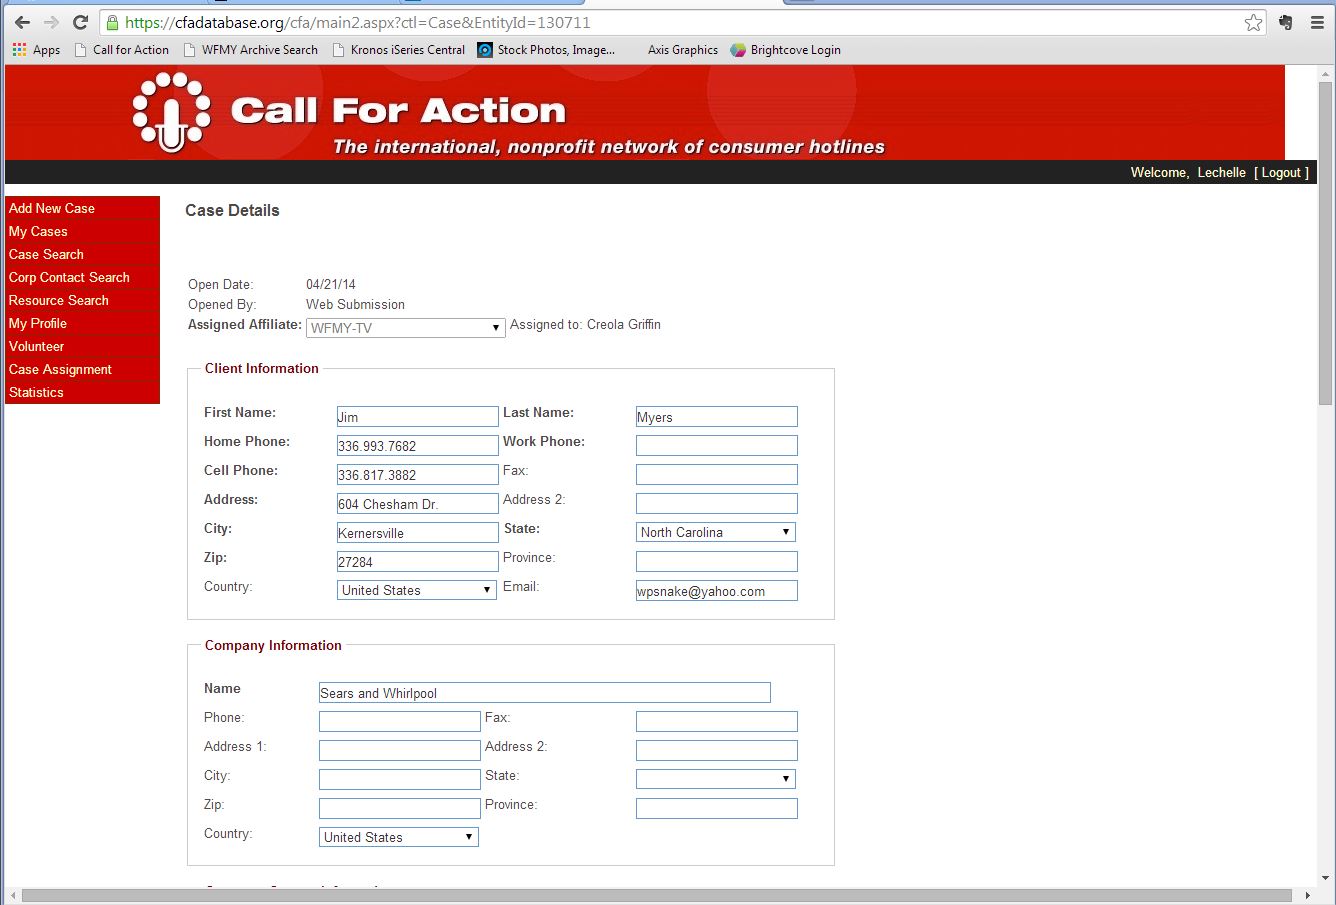Select Volunteer in the sidebar
The image size is (1336, 905).
[x=82, y=346]
